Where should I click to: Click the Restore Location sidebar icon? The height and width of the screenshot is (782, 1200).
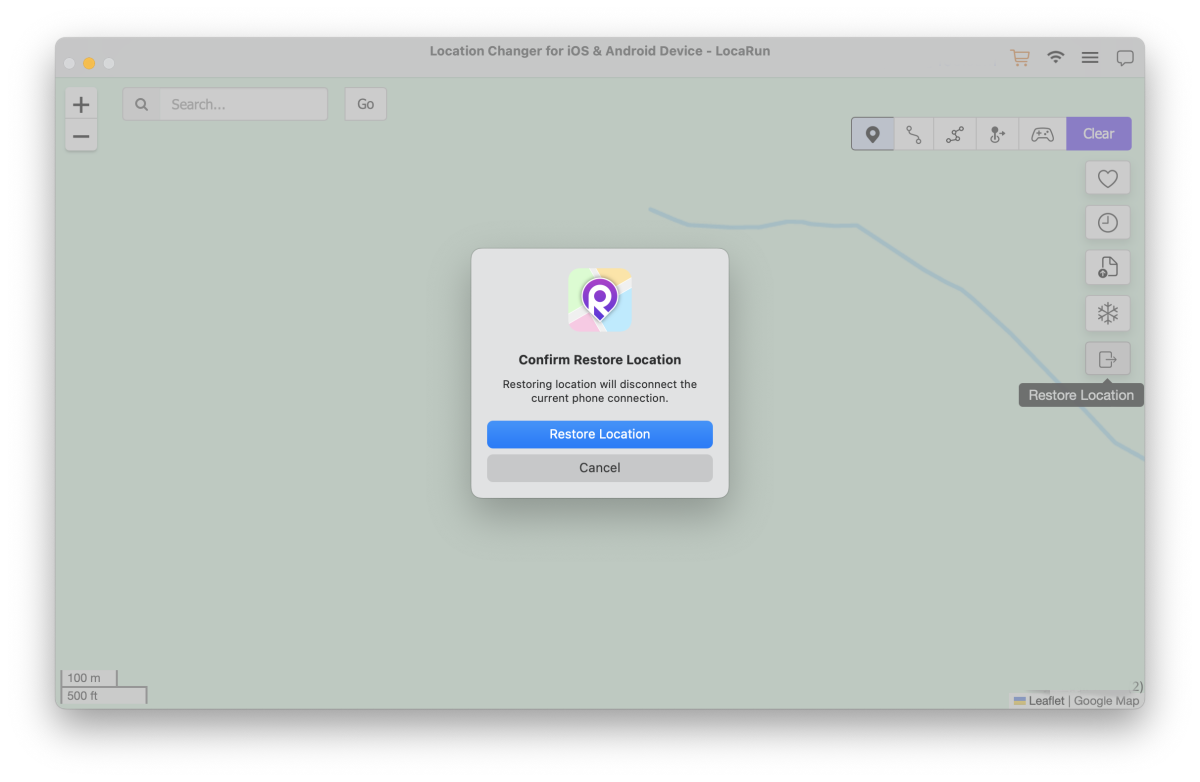(1107, 358)
